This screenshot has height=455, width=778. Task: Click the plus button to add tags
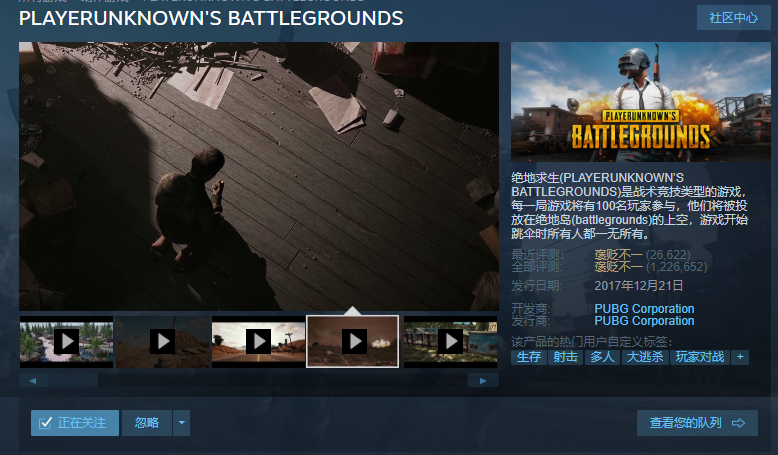click(x=740, y=357)
